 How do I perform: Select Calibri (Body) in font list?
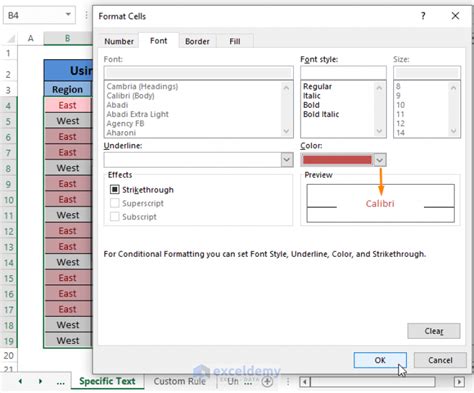(130, 96)
